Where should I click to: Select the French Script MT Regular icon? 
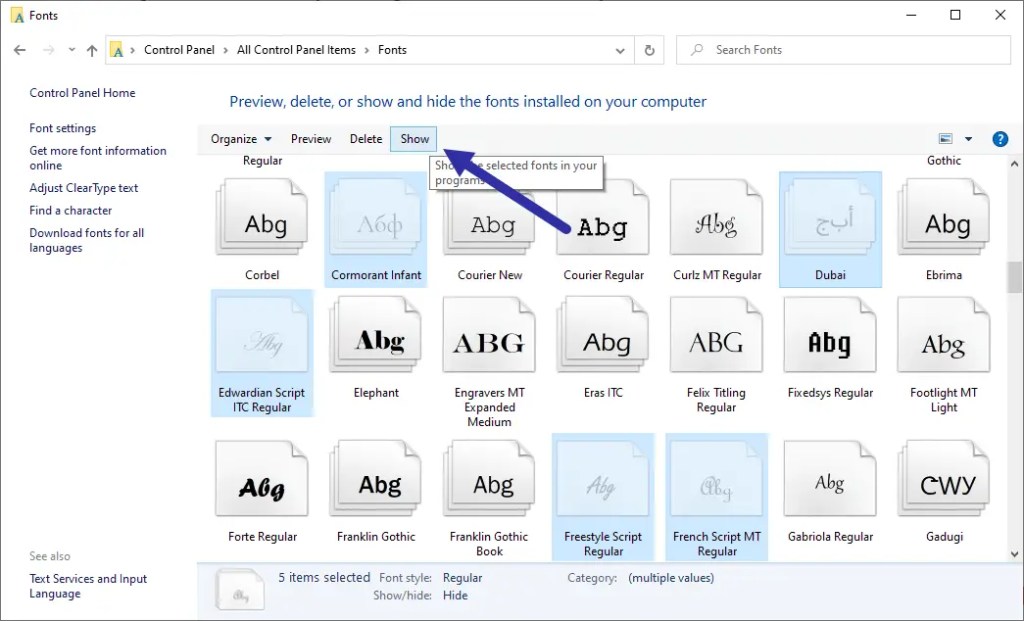point(716,479)
